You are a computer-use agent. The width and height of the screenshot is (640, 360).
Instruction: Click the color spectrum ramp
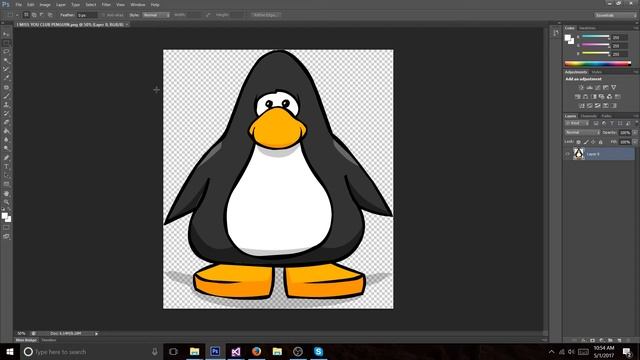coord(598,64)
